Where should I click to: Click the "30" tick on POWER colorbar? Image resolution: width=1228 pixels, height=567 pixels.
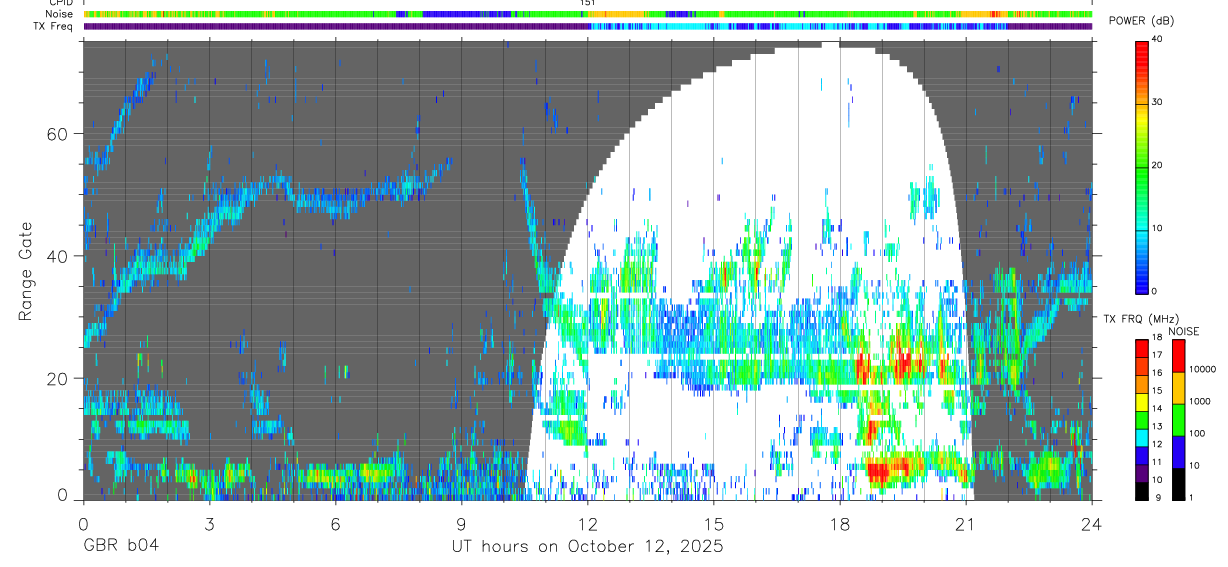point(1159,102)
